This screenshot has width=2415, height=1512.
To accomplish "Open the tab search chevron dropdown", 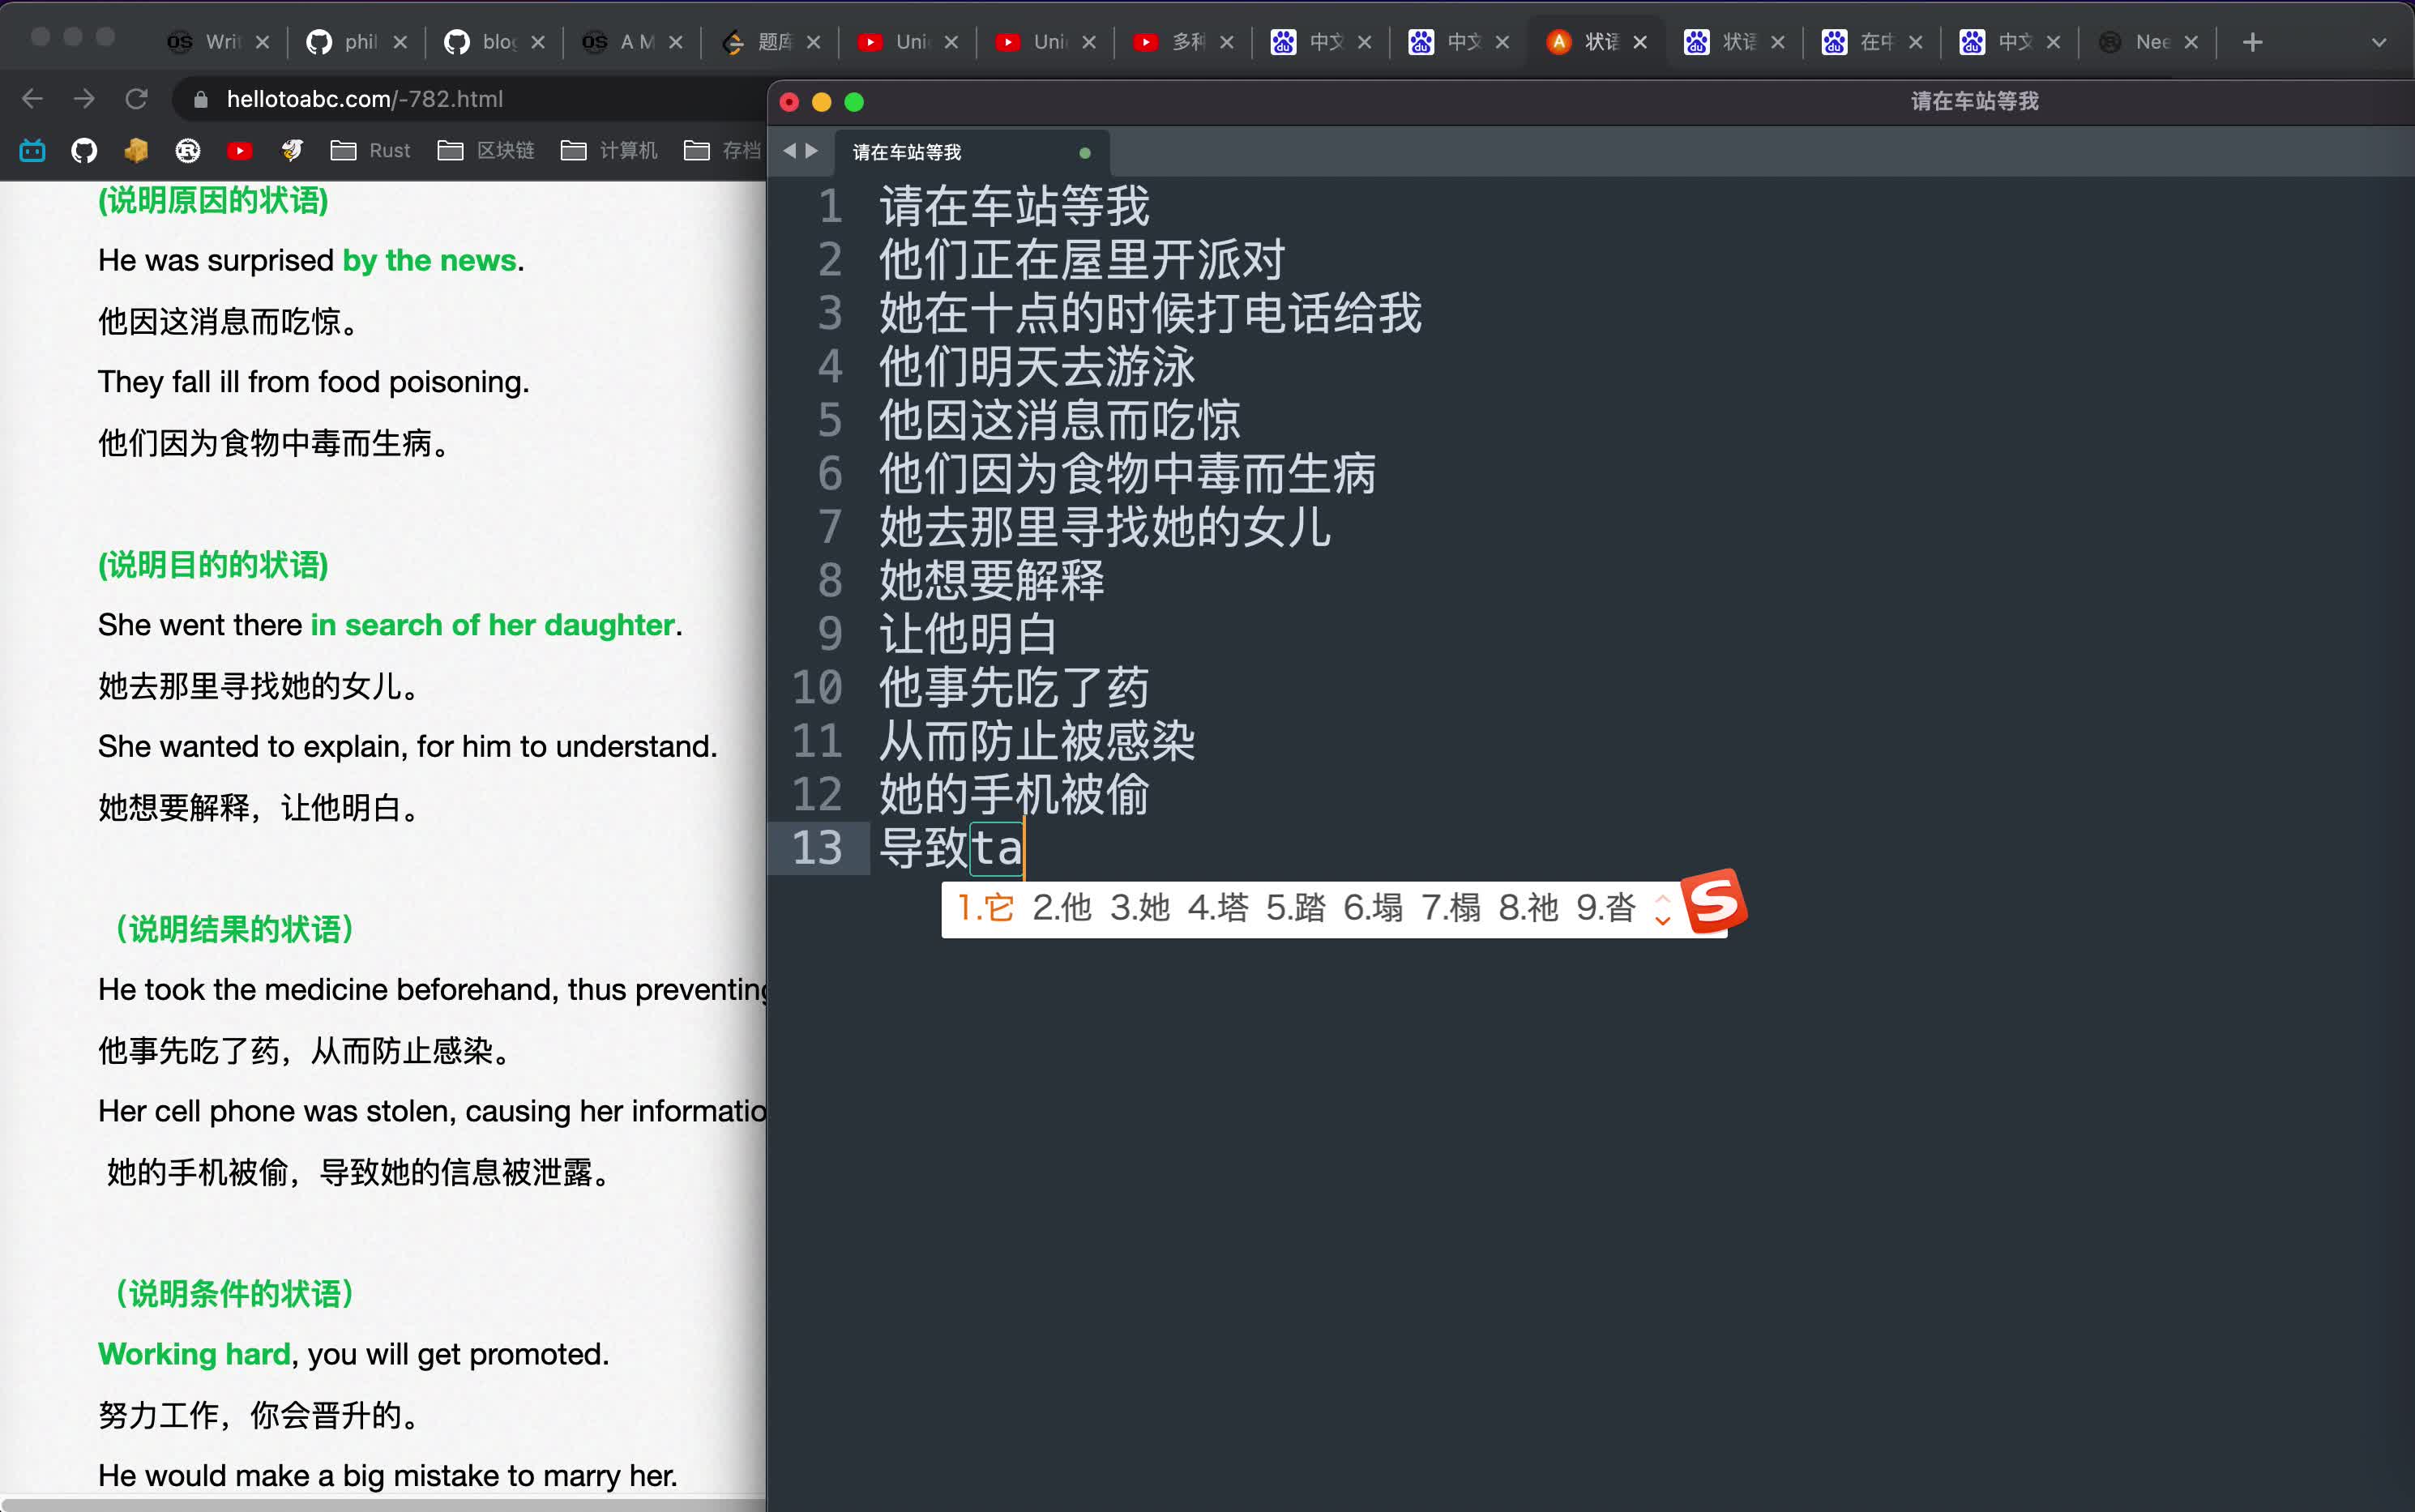I will [x=2379, y=42].
